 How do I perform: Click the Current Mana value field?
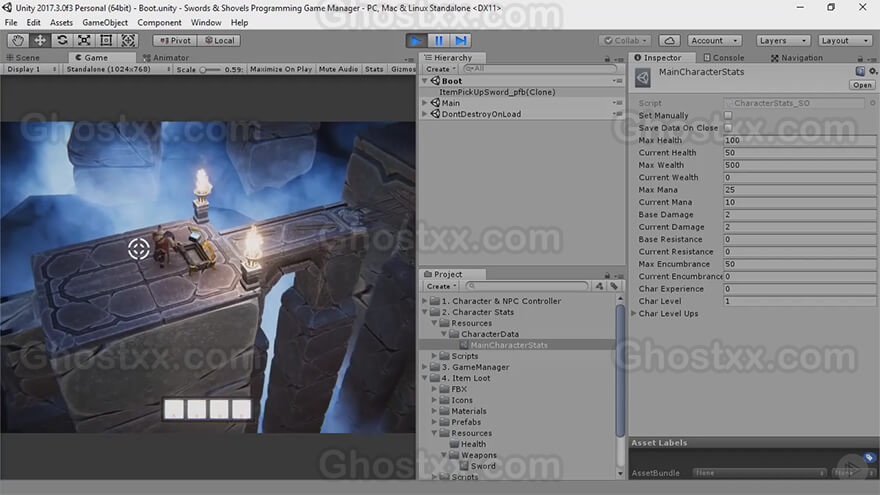click(x=800, y=202)
